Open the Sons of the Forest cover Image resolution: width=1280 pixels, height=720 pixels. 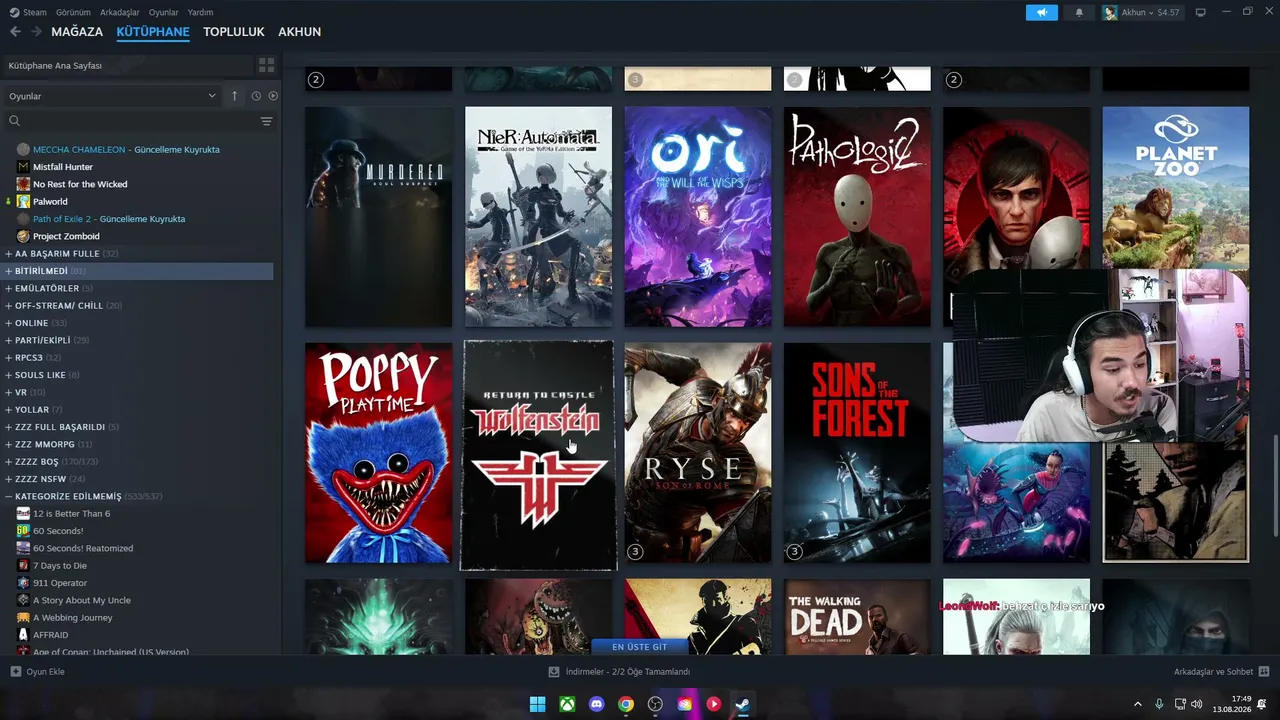[857, 453]
